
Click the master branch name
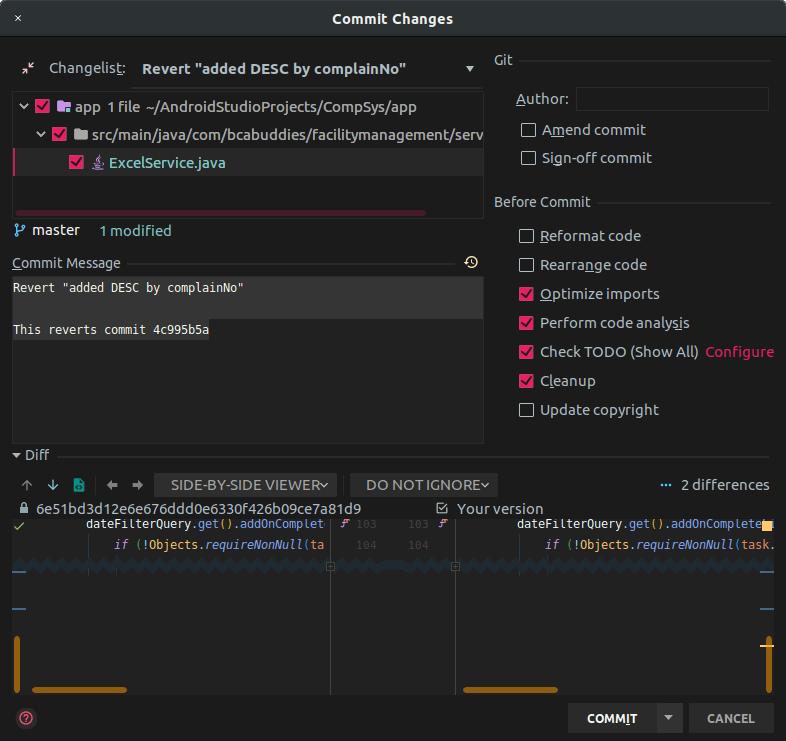(x=56, y=230)
